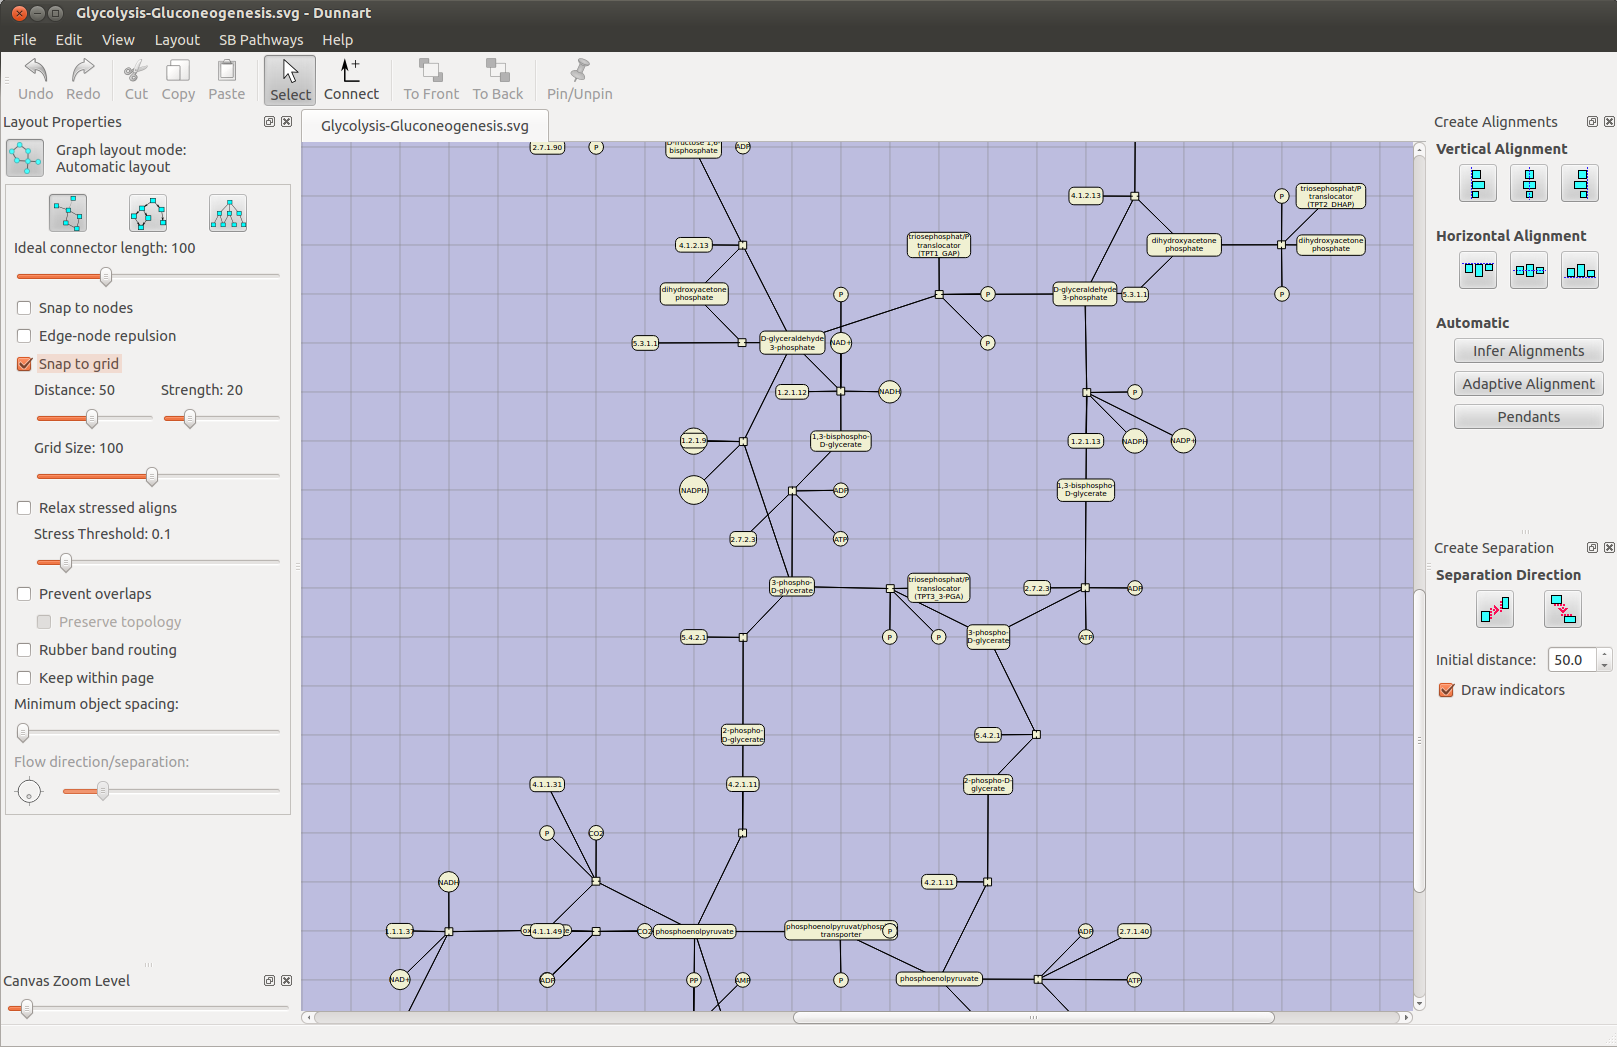Click the Undo toolbar button

tap(36, 80)
